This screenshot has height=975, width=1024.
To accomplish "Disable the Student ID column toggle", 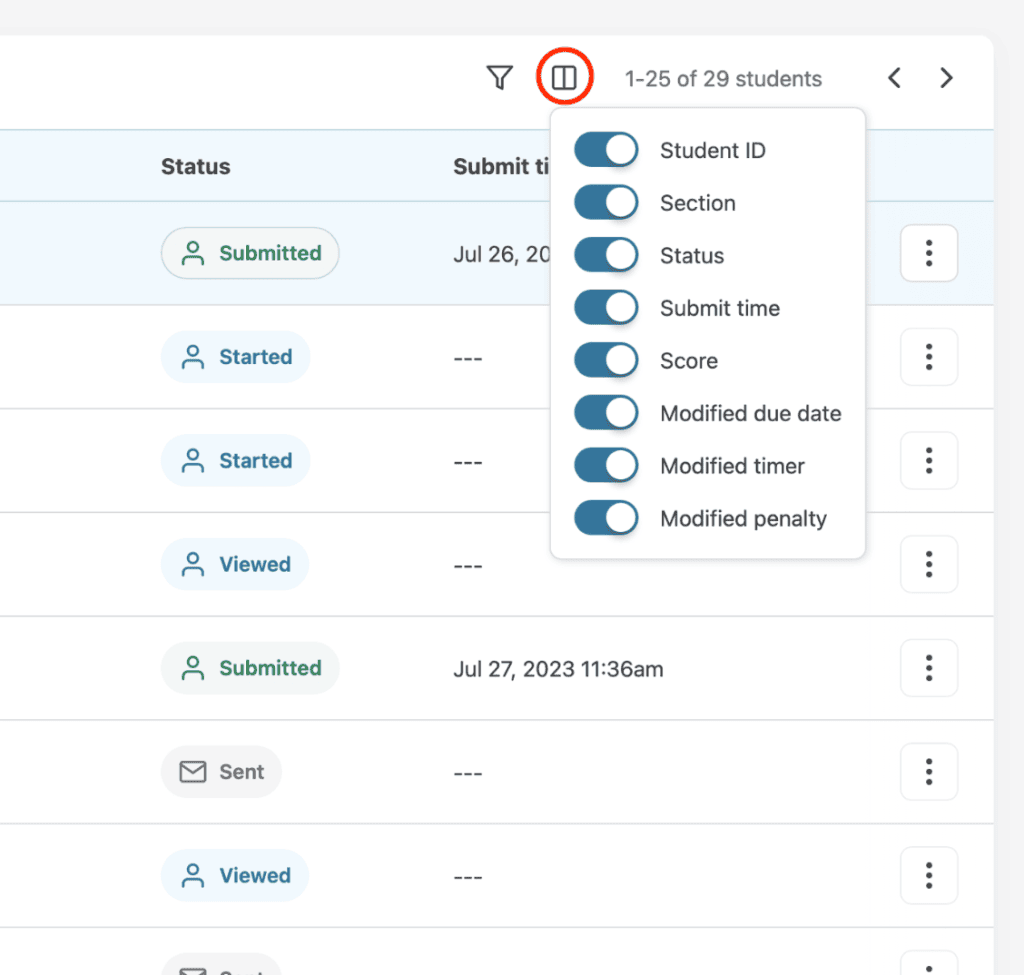I will 606,149.
